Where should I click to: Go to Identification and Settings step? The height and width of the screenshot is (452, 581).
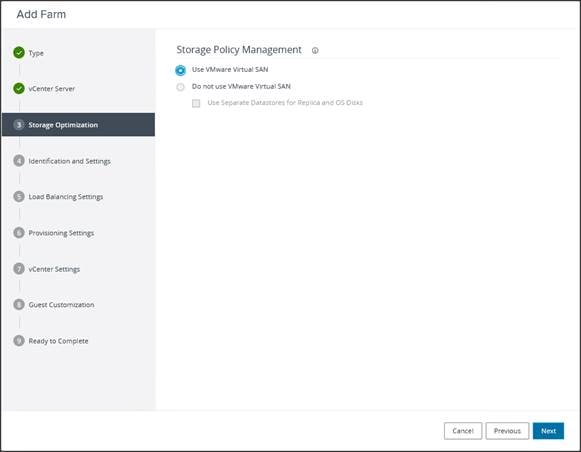[x=70, y=161]
